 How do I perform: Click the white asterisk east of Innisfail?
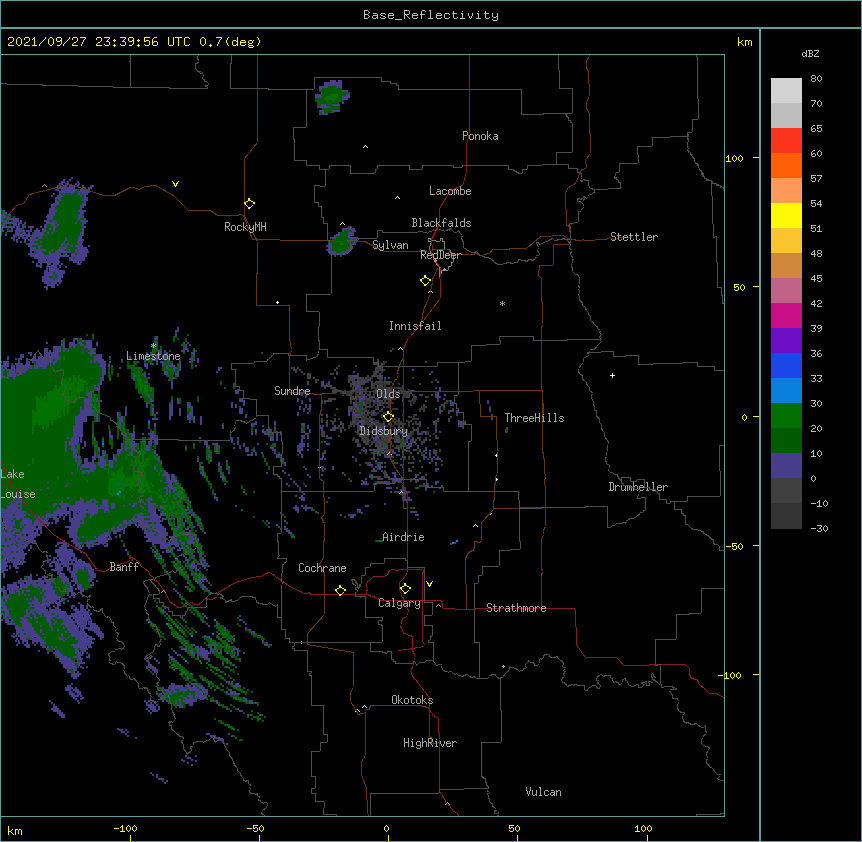pos(502,303)
